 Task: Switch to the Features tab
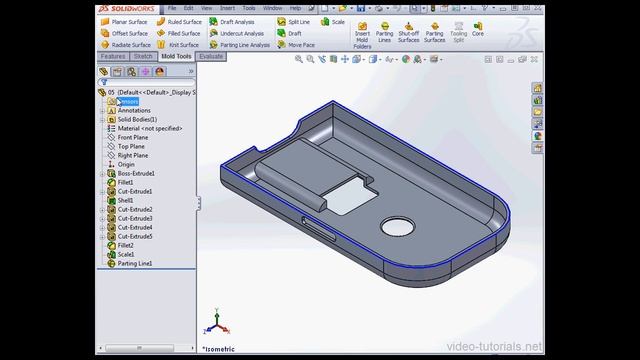(113, 56)
